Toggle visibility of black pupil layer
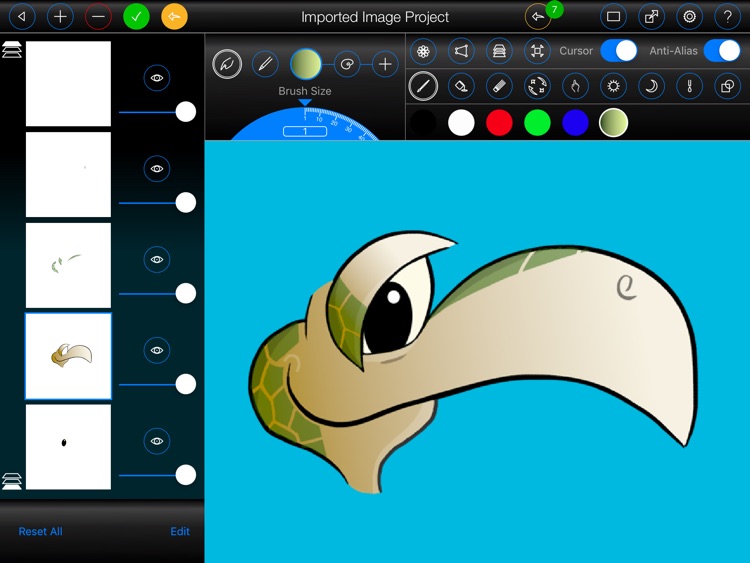 point(157,441)
